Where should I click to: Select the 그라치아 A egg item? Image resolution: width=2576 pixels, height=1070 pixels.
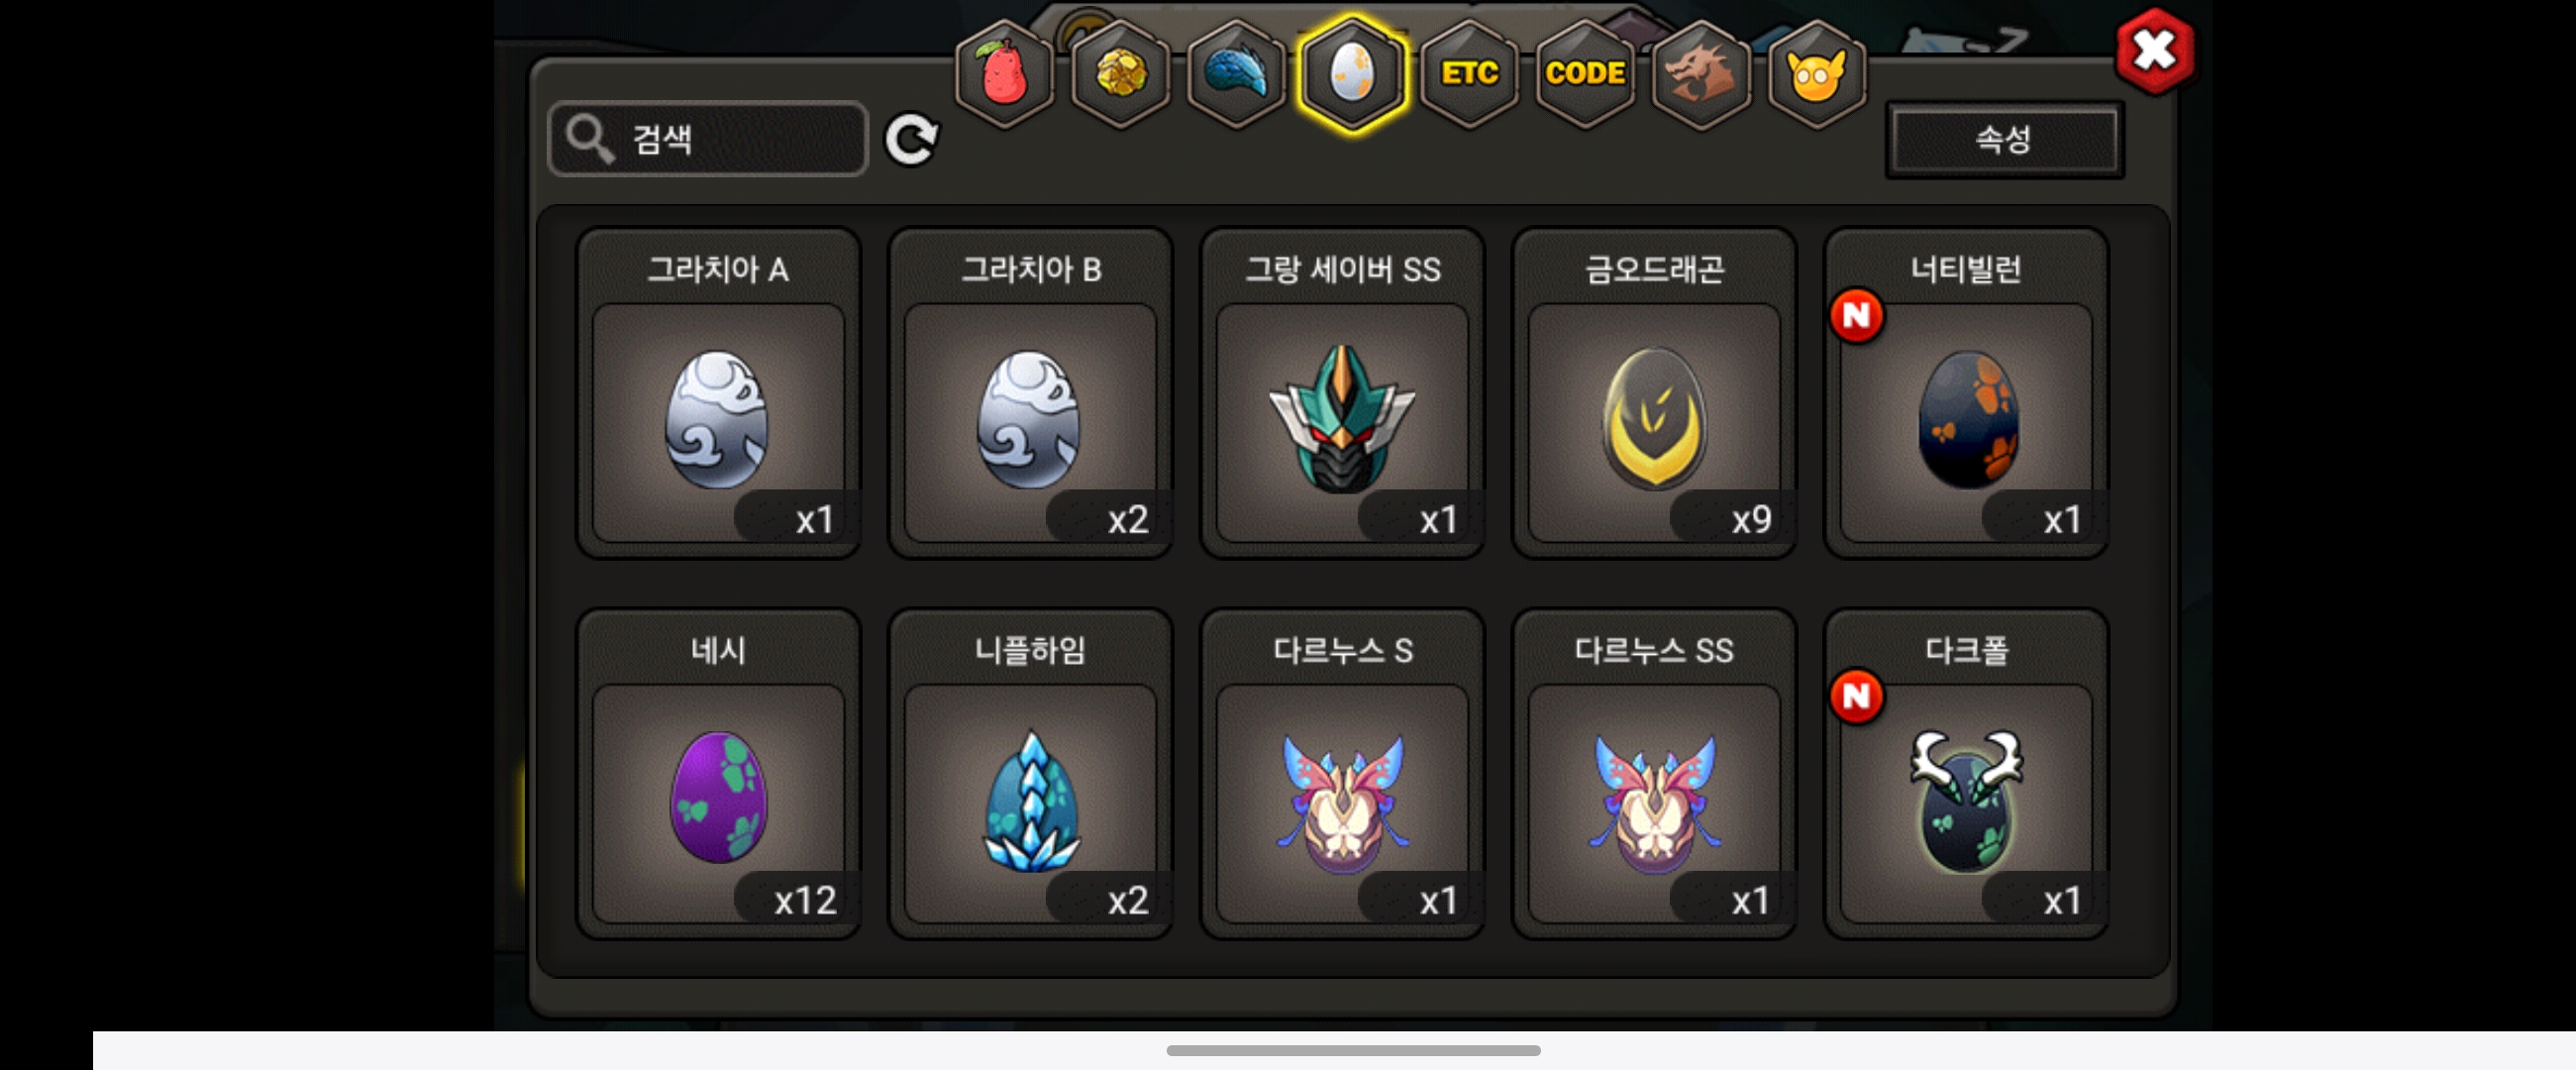click(718, 393)
